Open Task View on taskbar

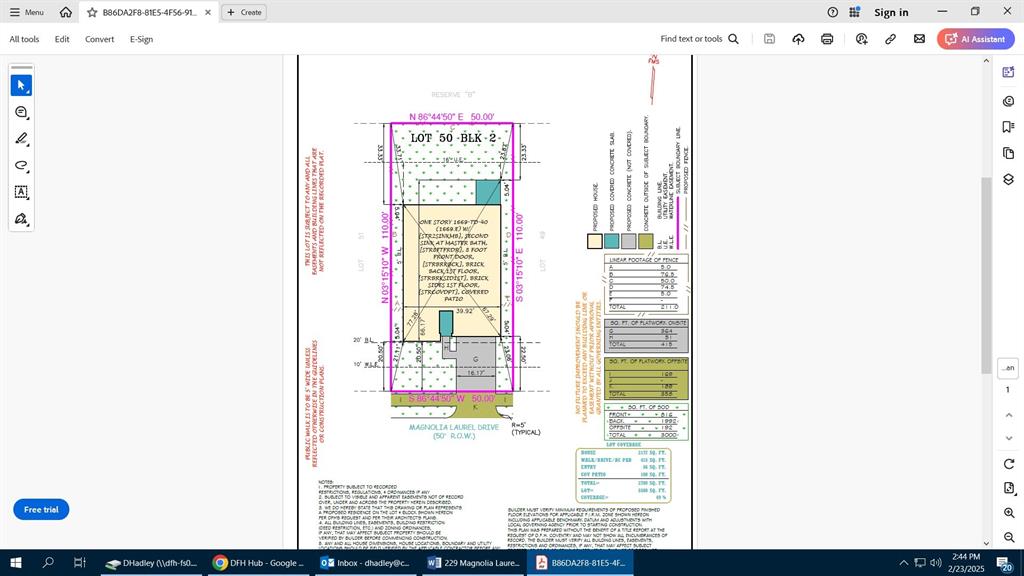coord(79,562)
